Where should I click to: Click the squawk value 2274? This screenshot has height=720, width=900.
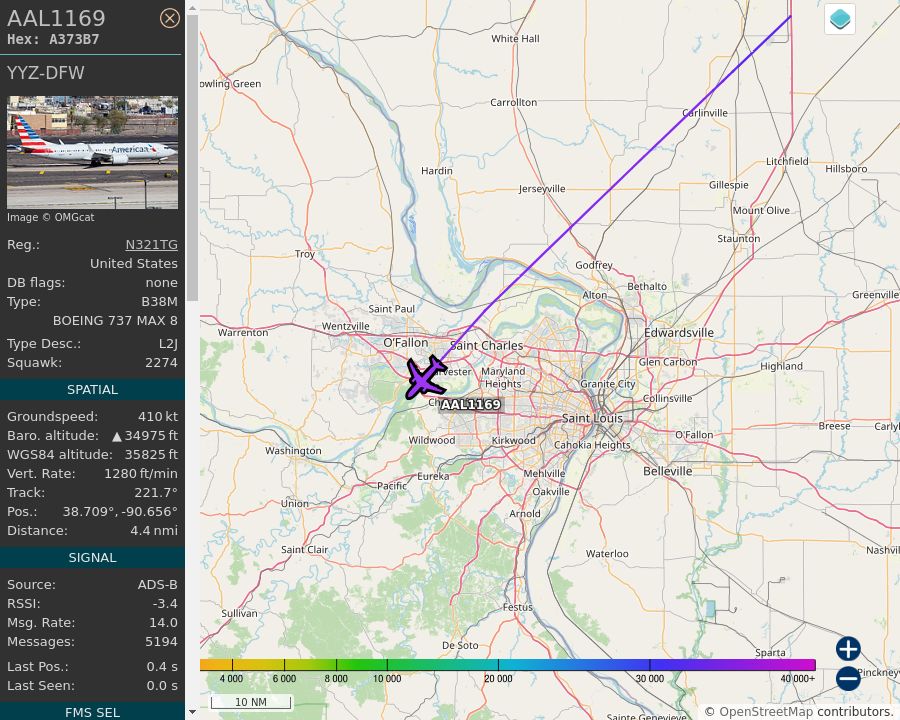[x=161, y=362]
